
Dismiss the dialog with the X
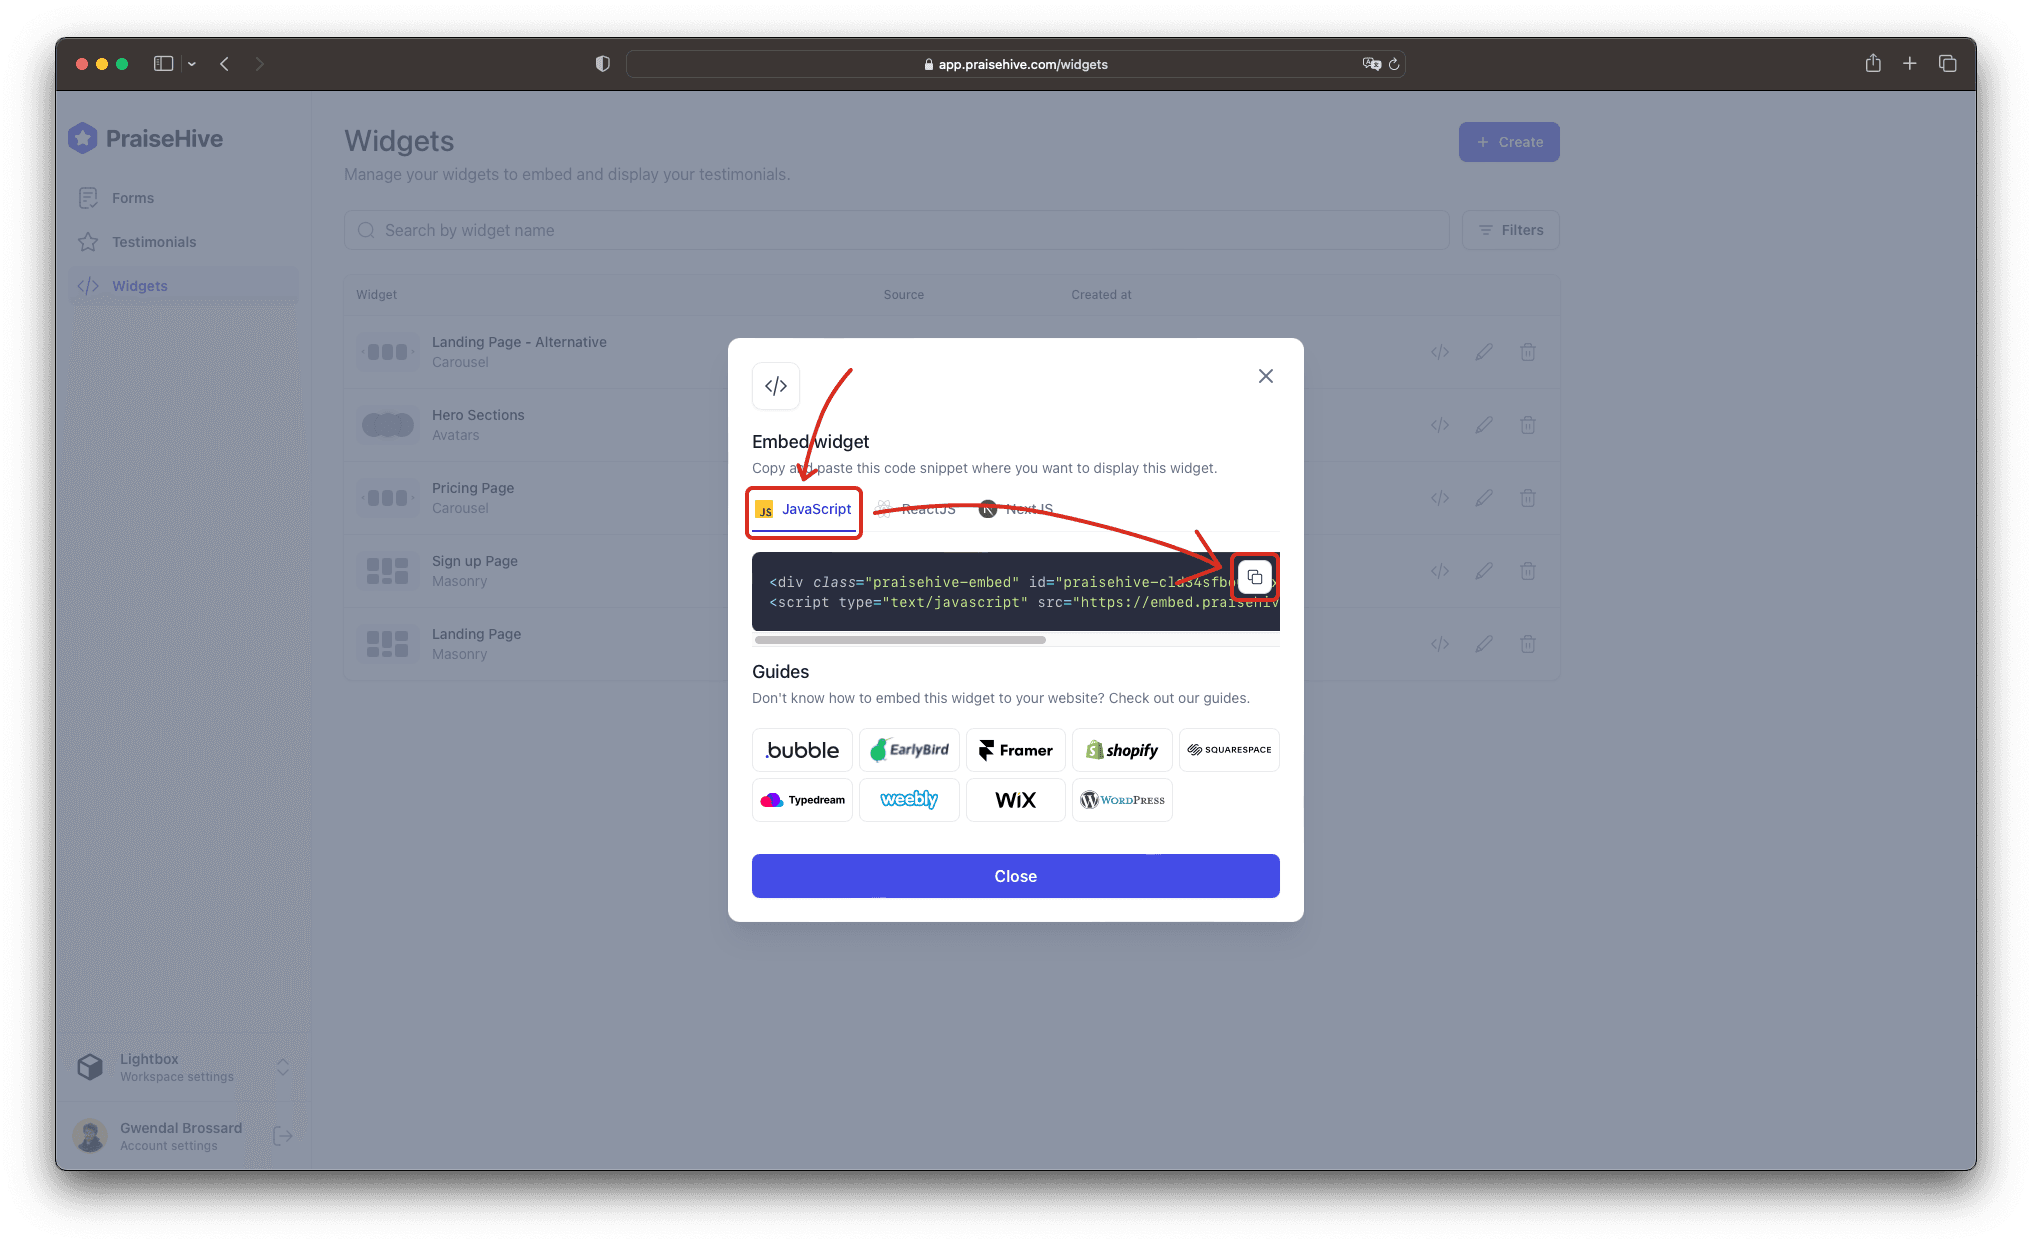(x=1265, y=375)
